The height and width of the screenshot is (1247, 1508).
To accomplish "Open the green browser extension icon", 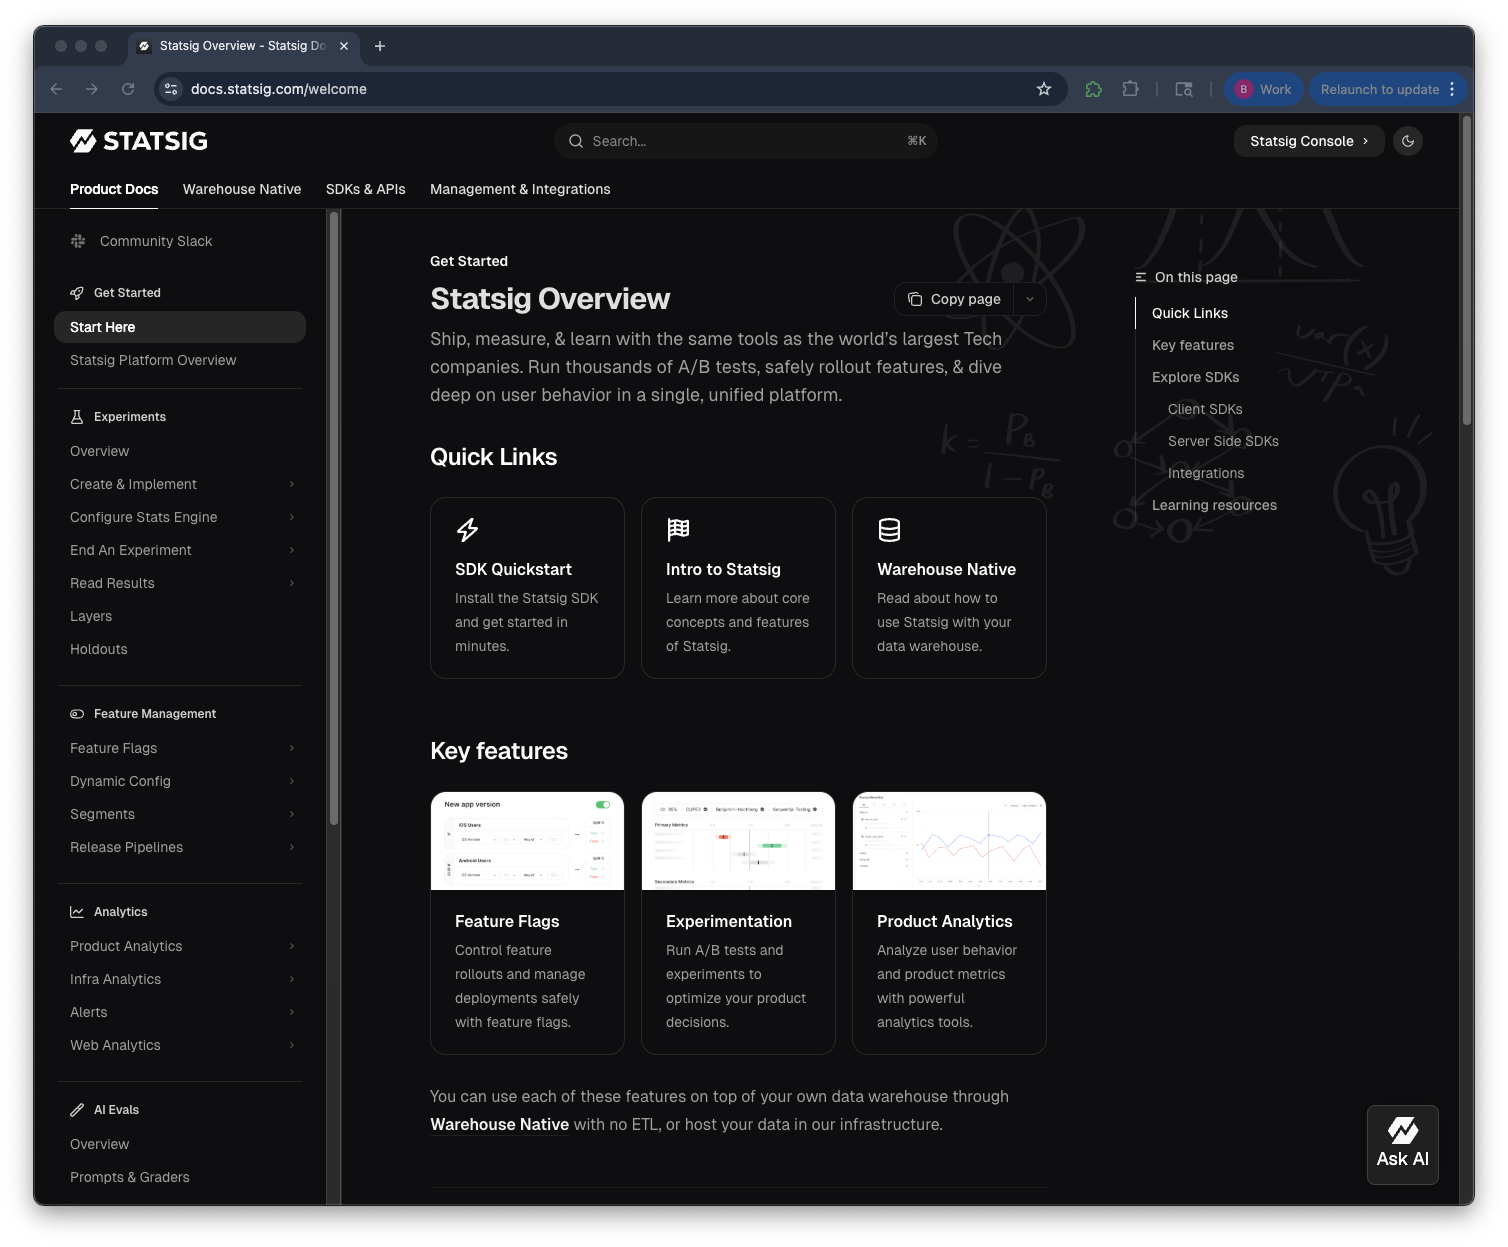I will click(1094, 89).
